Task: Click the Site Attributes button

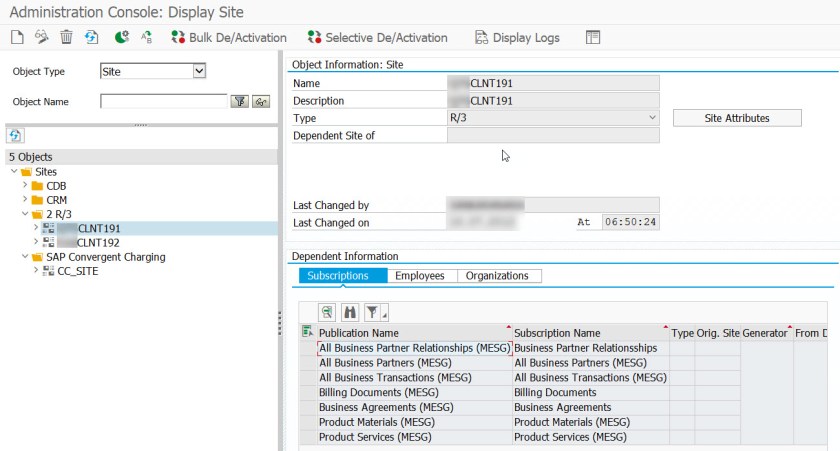Action: (737, 118)
